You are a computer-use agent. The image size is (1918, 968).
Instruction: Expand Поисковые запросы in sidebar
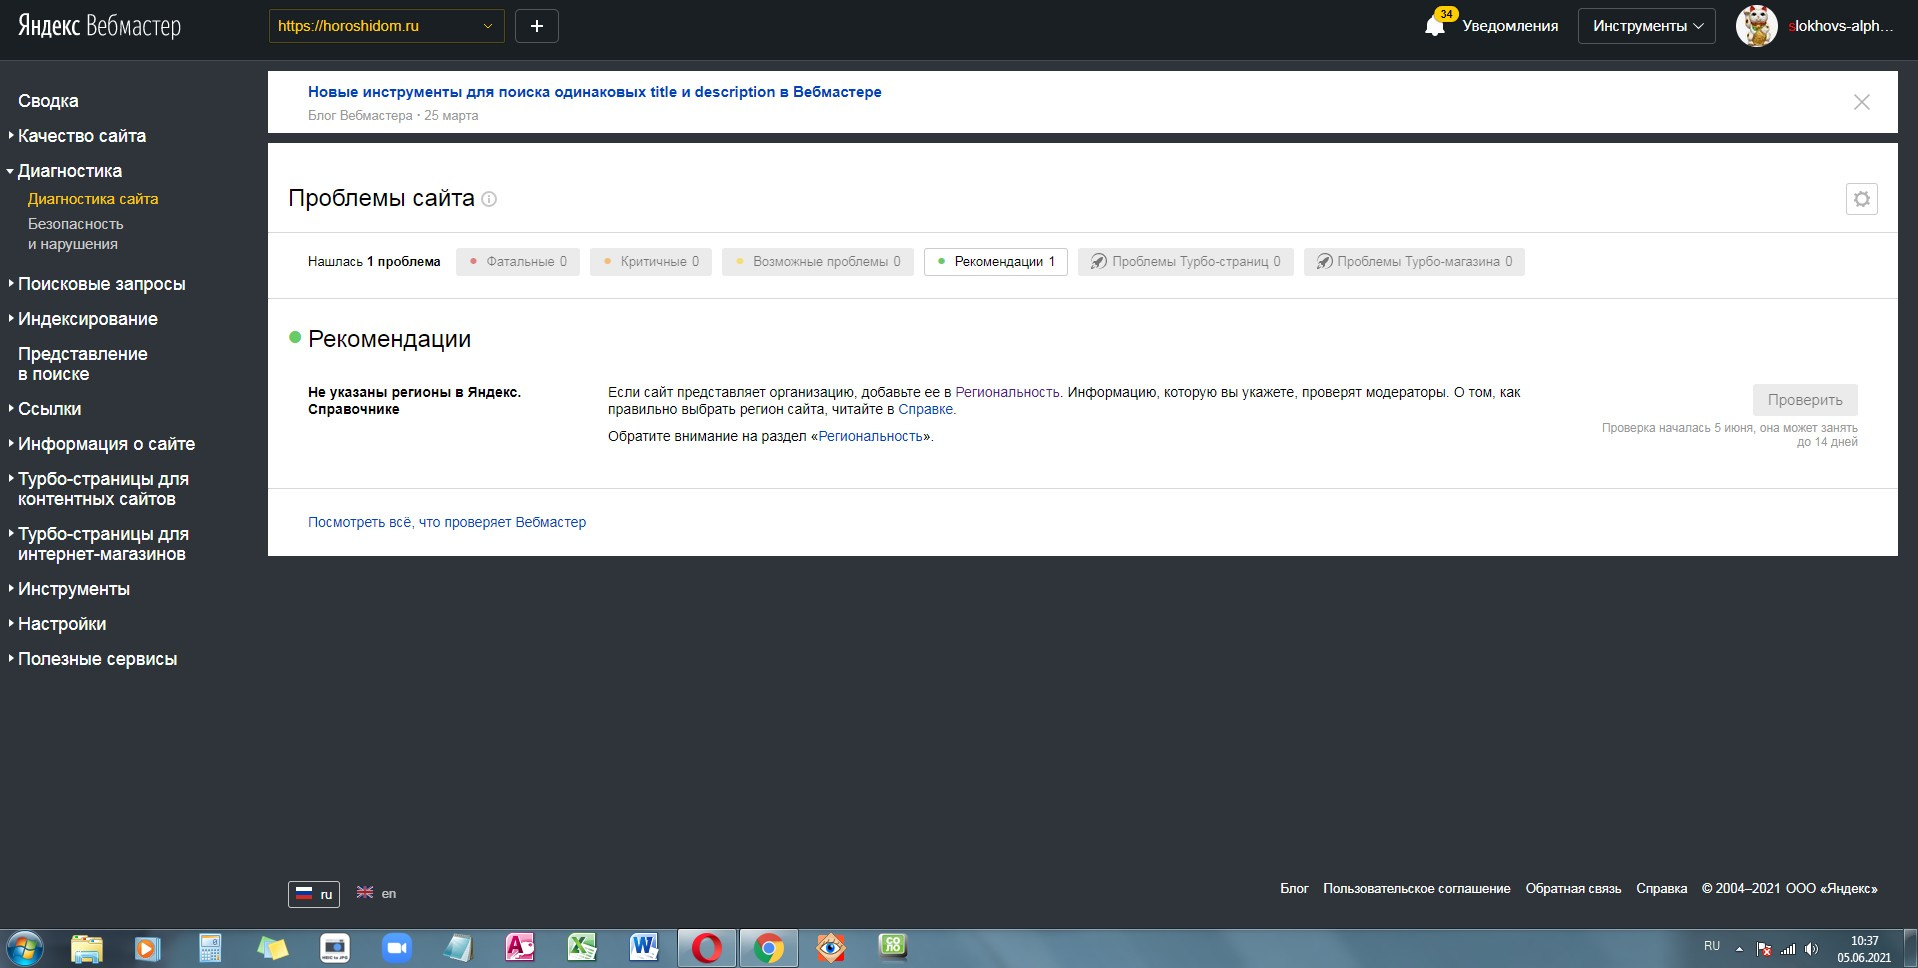[101, 284]
